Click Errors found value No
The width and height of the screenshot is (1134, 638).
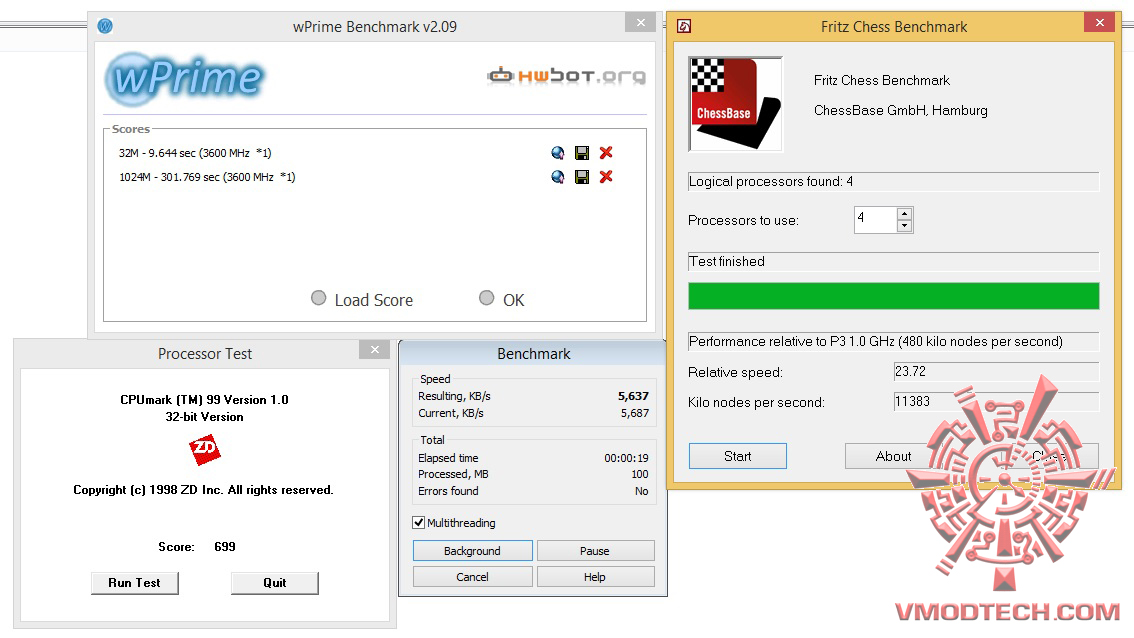point(641,491)
